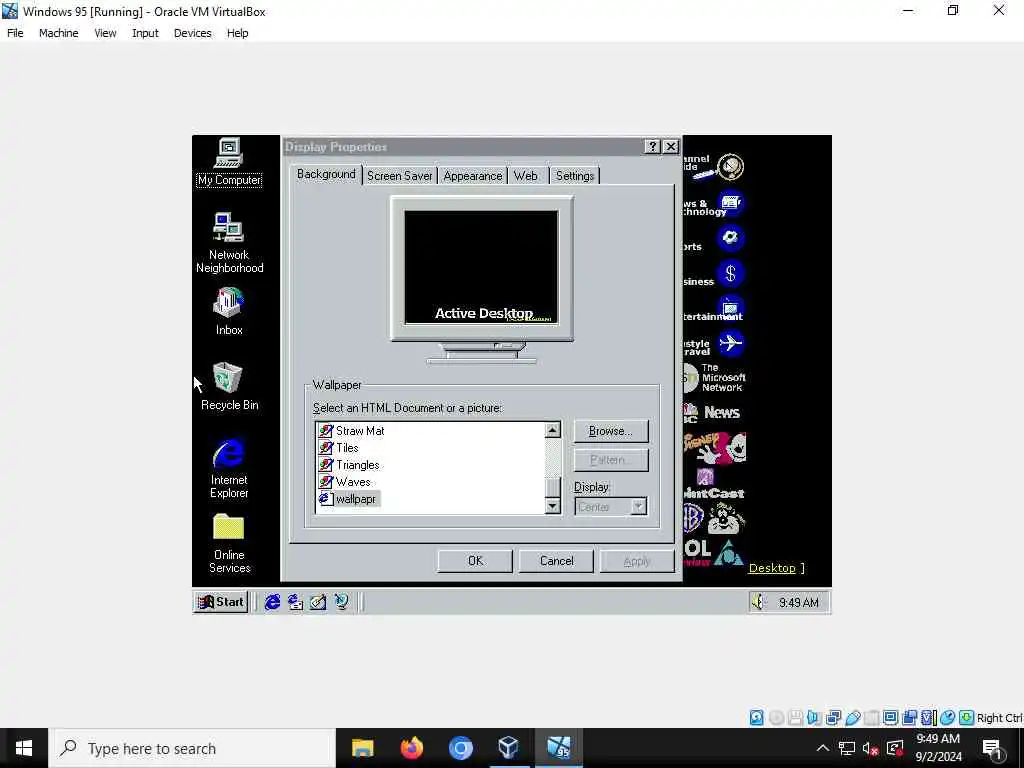Click the View Channels Quick Launch icon
1024x768 pixels.
click(x=341, y=601)
